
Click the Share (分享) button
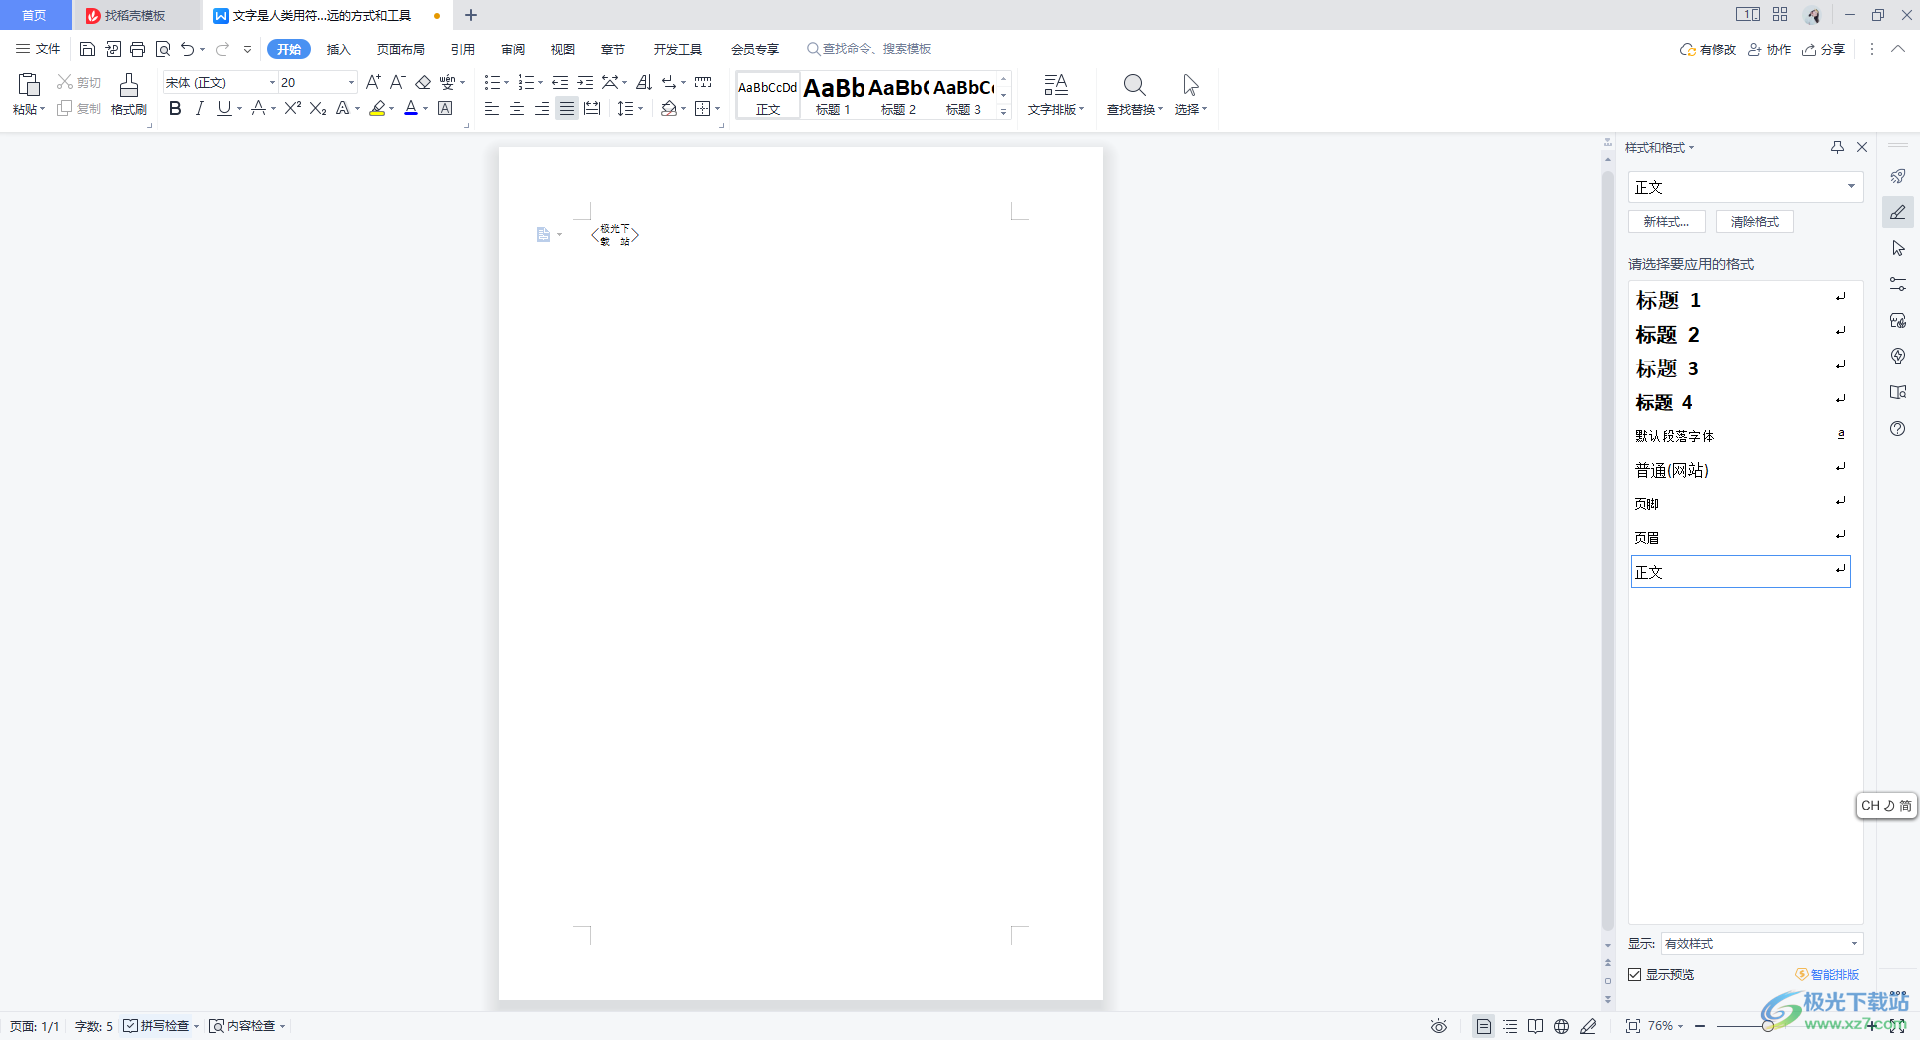coord(1824,49)
